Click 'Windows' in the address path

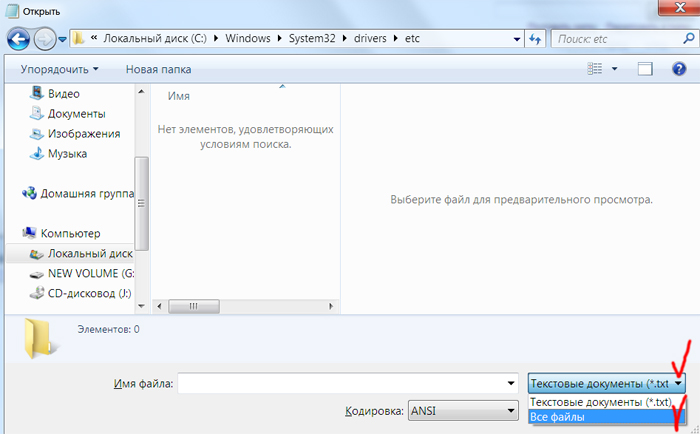248,38
